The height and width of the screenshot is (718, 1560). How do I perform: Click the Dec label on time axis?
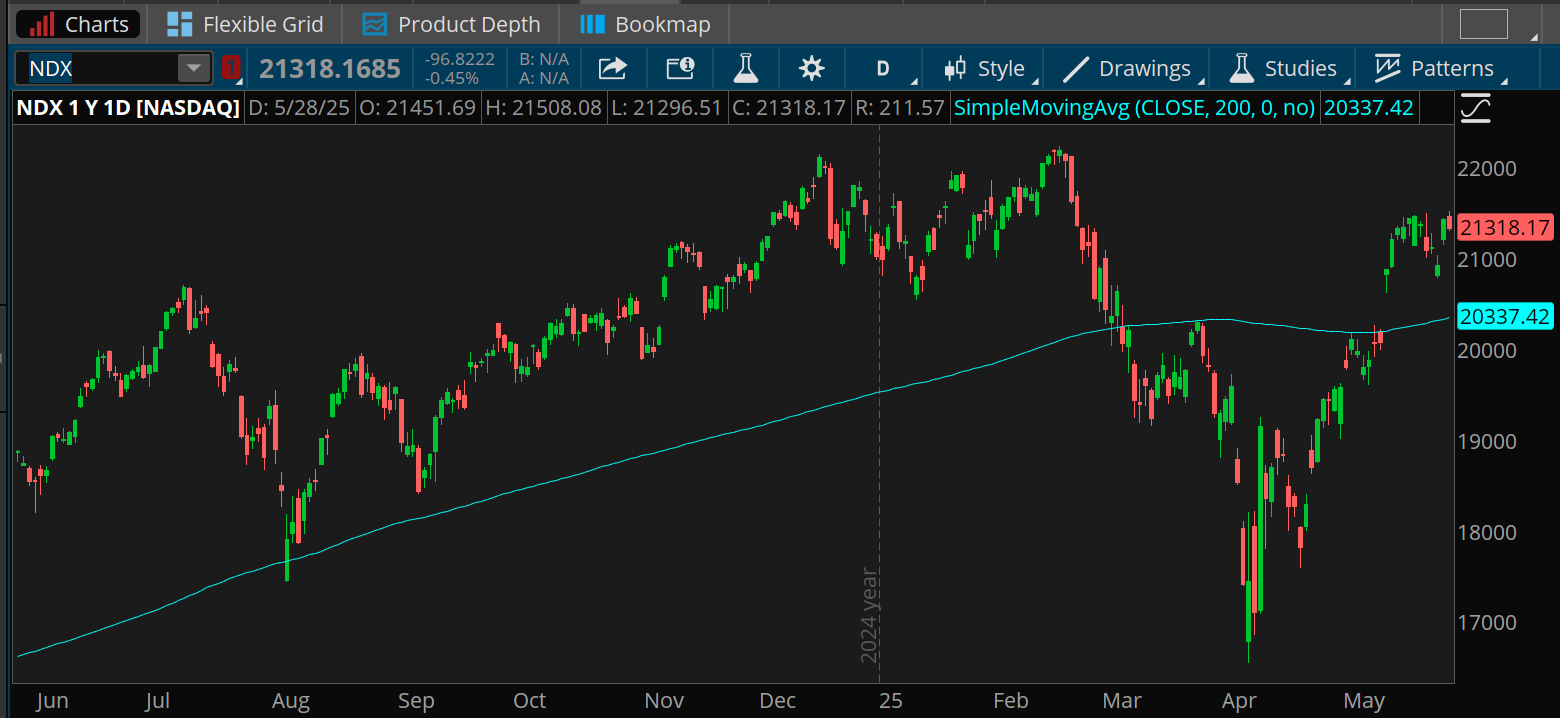pos(777,701)
